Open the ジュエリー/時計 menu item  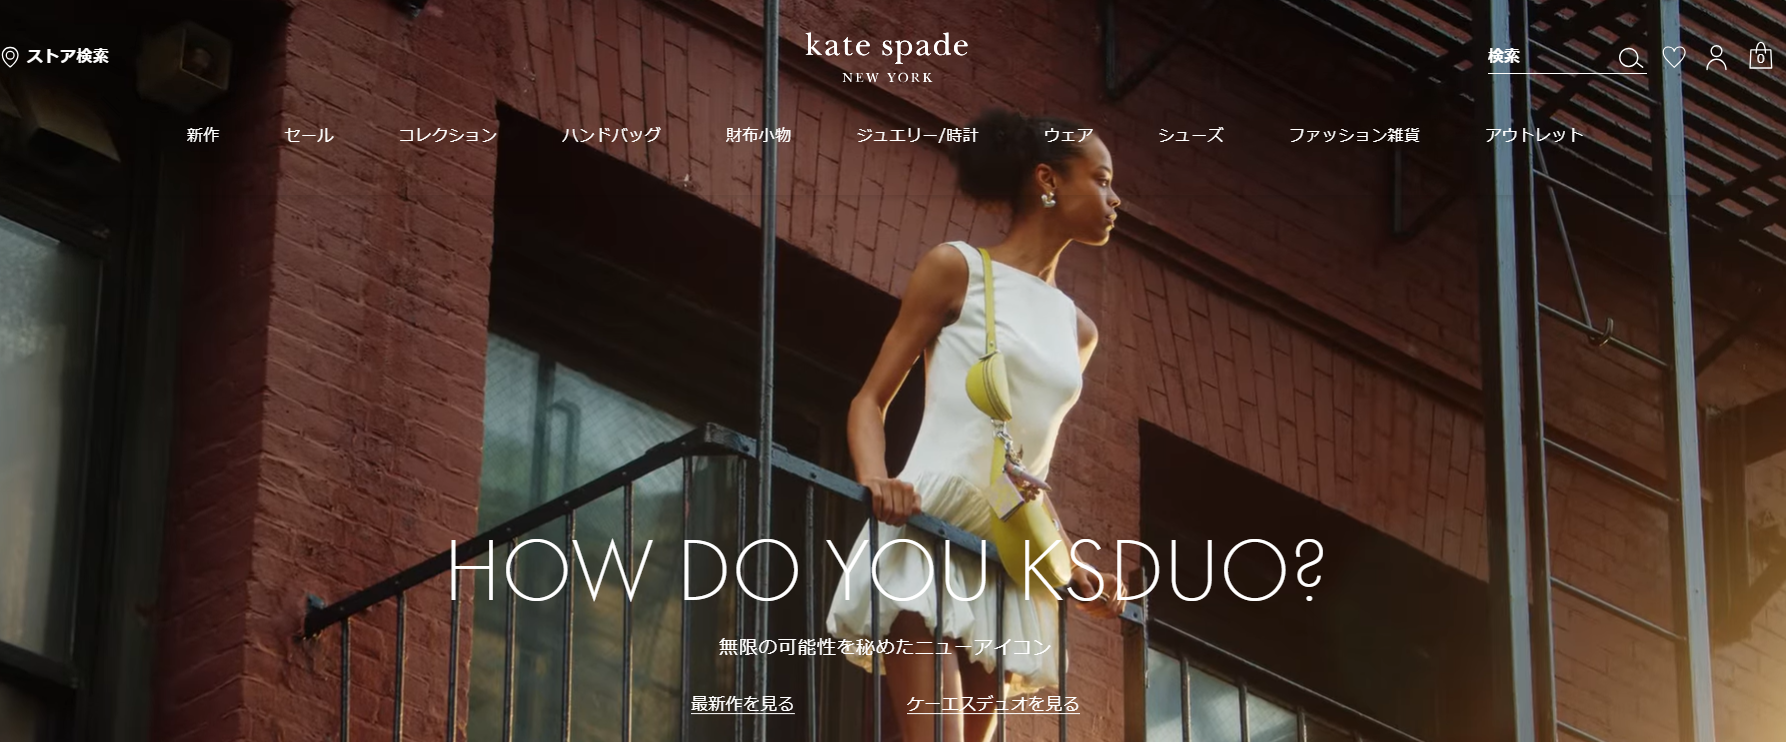(917, 135)
